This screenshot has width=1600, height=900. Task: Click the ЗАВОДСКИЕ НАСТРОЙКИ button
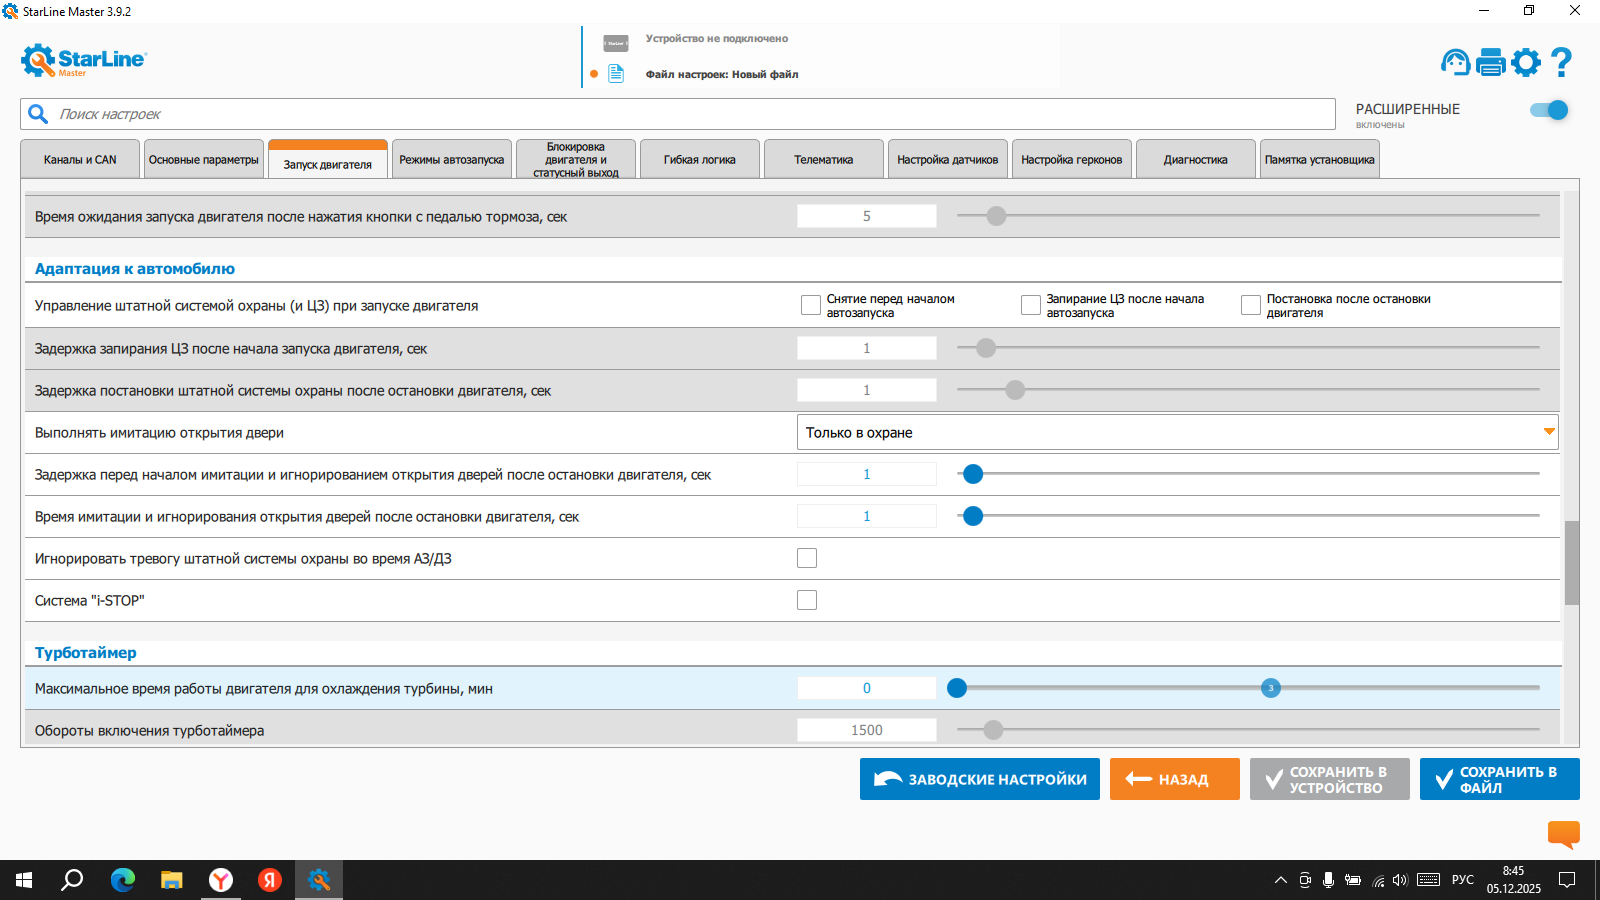(x=979, y=779)
